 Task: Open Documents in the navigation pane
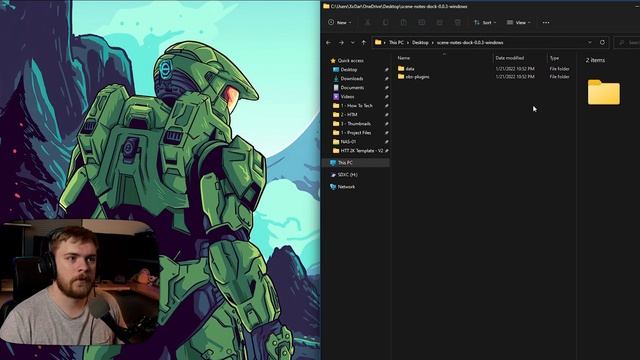tap(348, 88)
